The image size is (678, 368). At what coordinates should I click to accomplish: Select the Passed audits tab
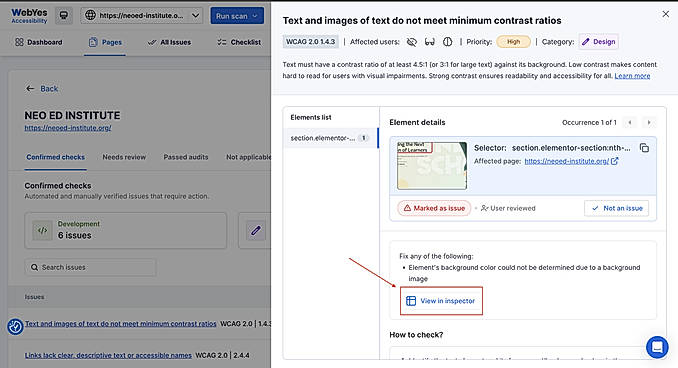coord(185,157)
